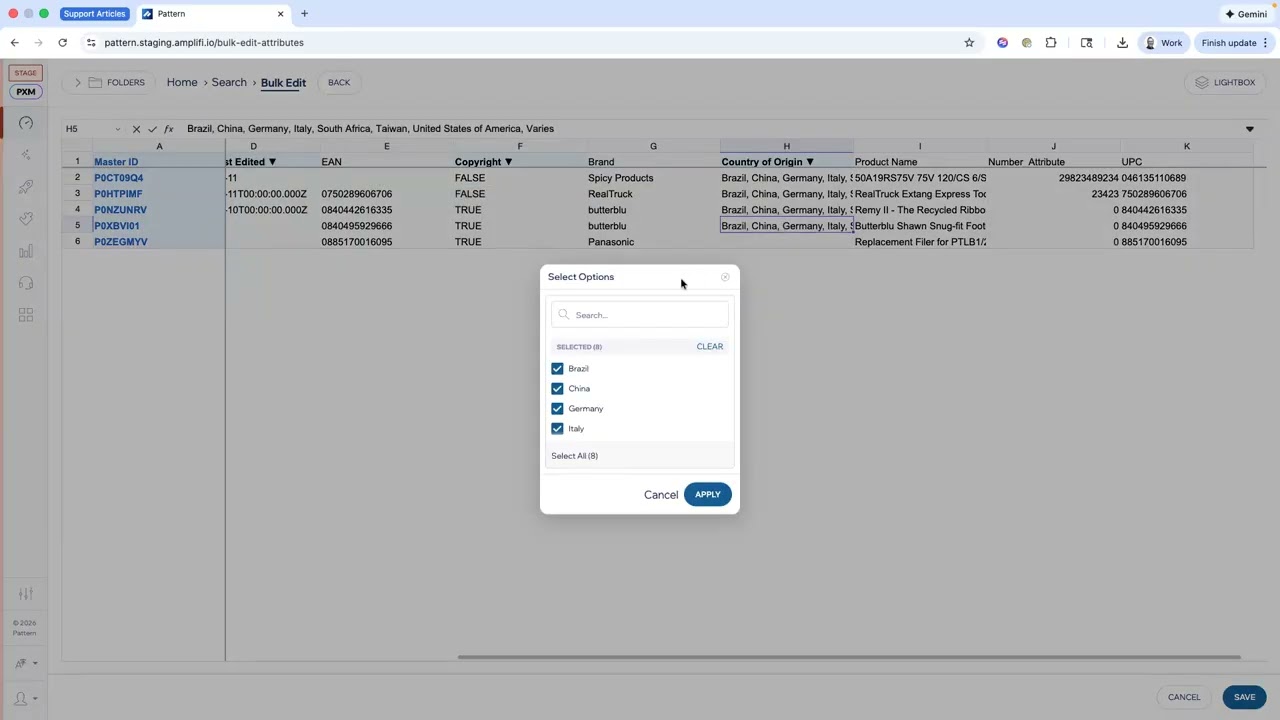Viewport: 1280px width, 720px height.
Task: Open the Gemini button
Action: click(x=1246, y=14)
